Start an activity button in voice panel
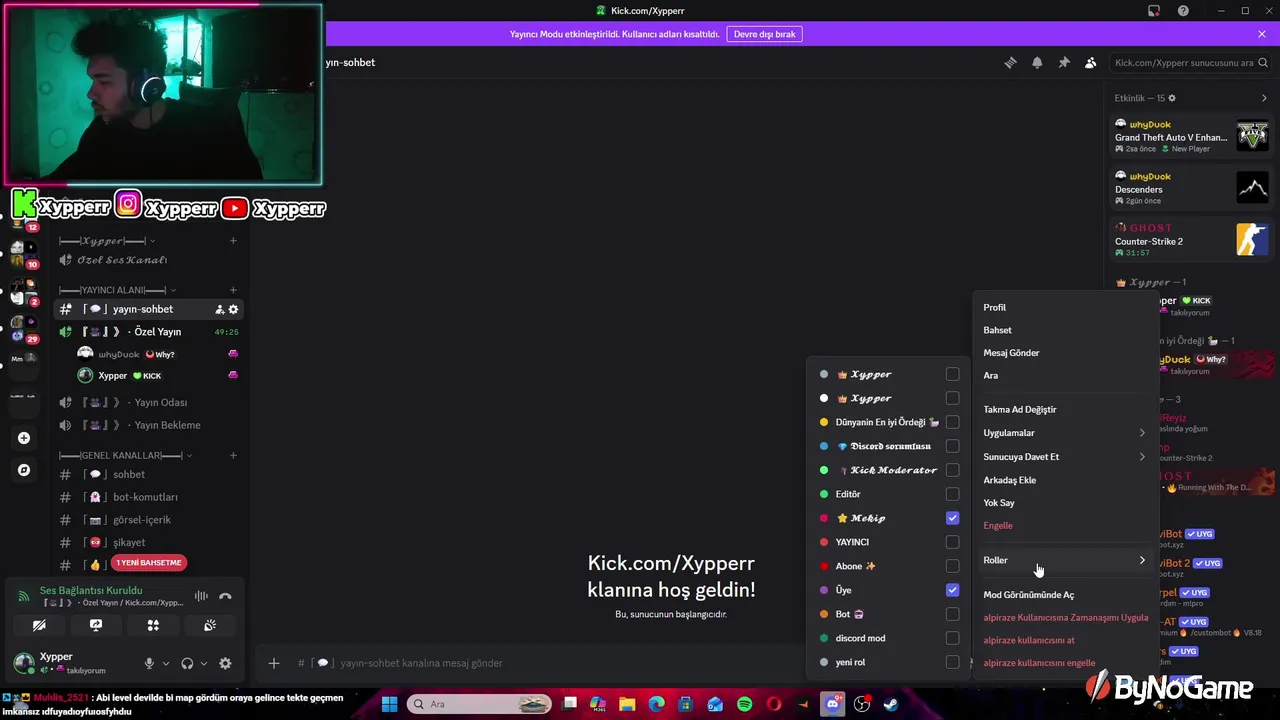This screenshot has width=1280, height=720. [x=153, y=625]
